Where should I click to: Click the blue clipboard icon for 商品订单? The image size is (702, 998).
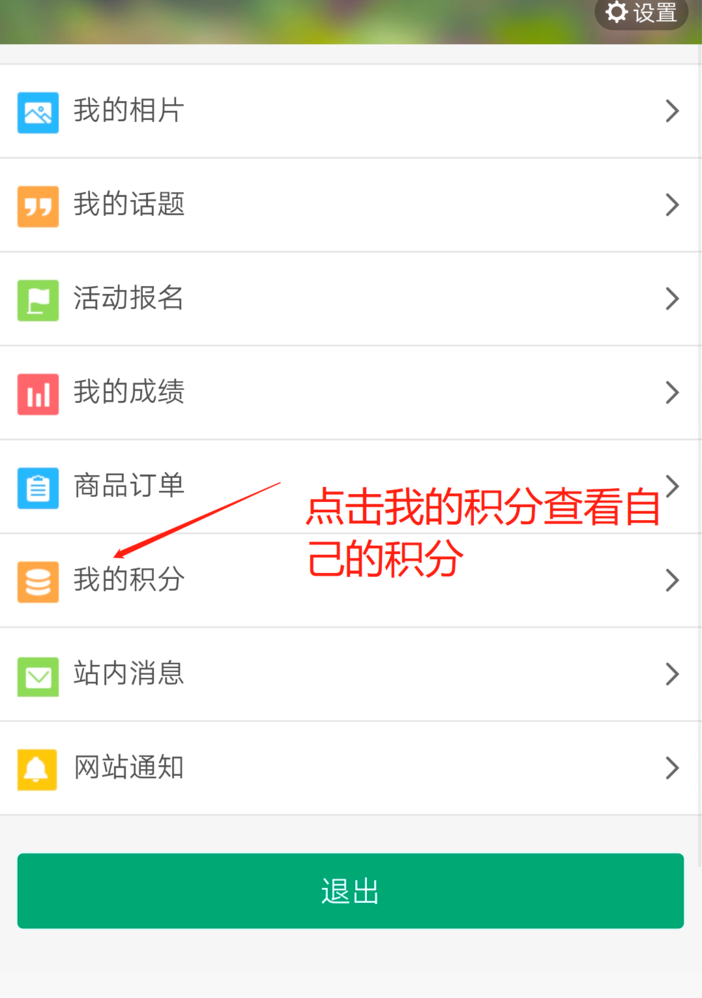[38, 488]
